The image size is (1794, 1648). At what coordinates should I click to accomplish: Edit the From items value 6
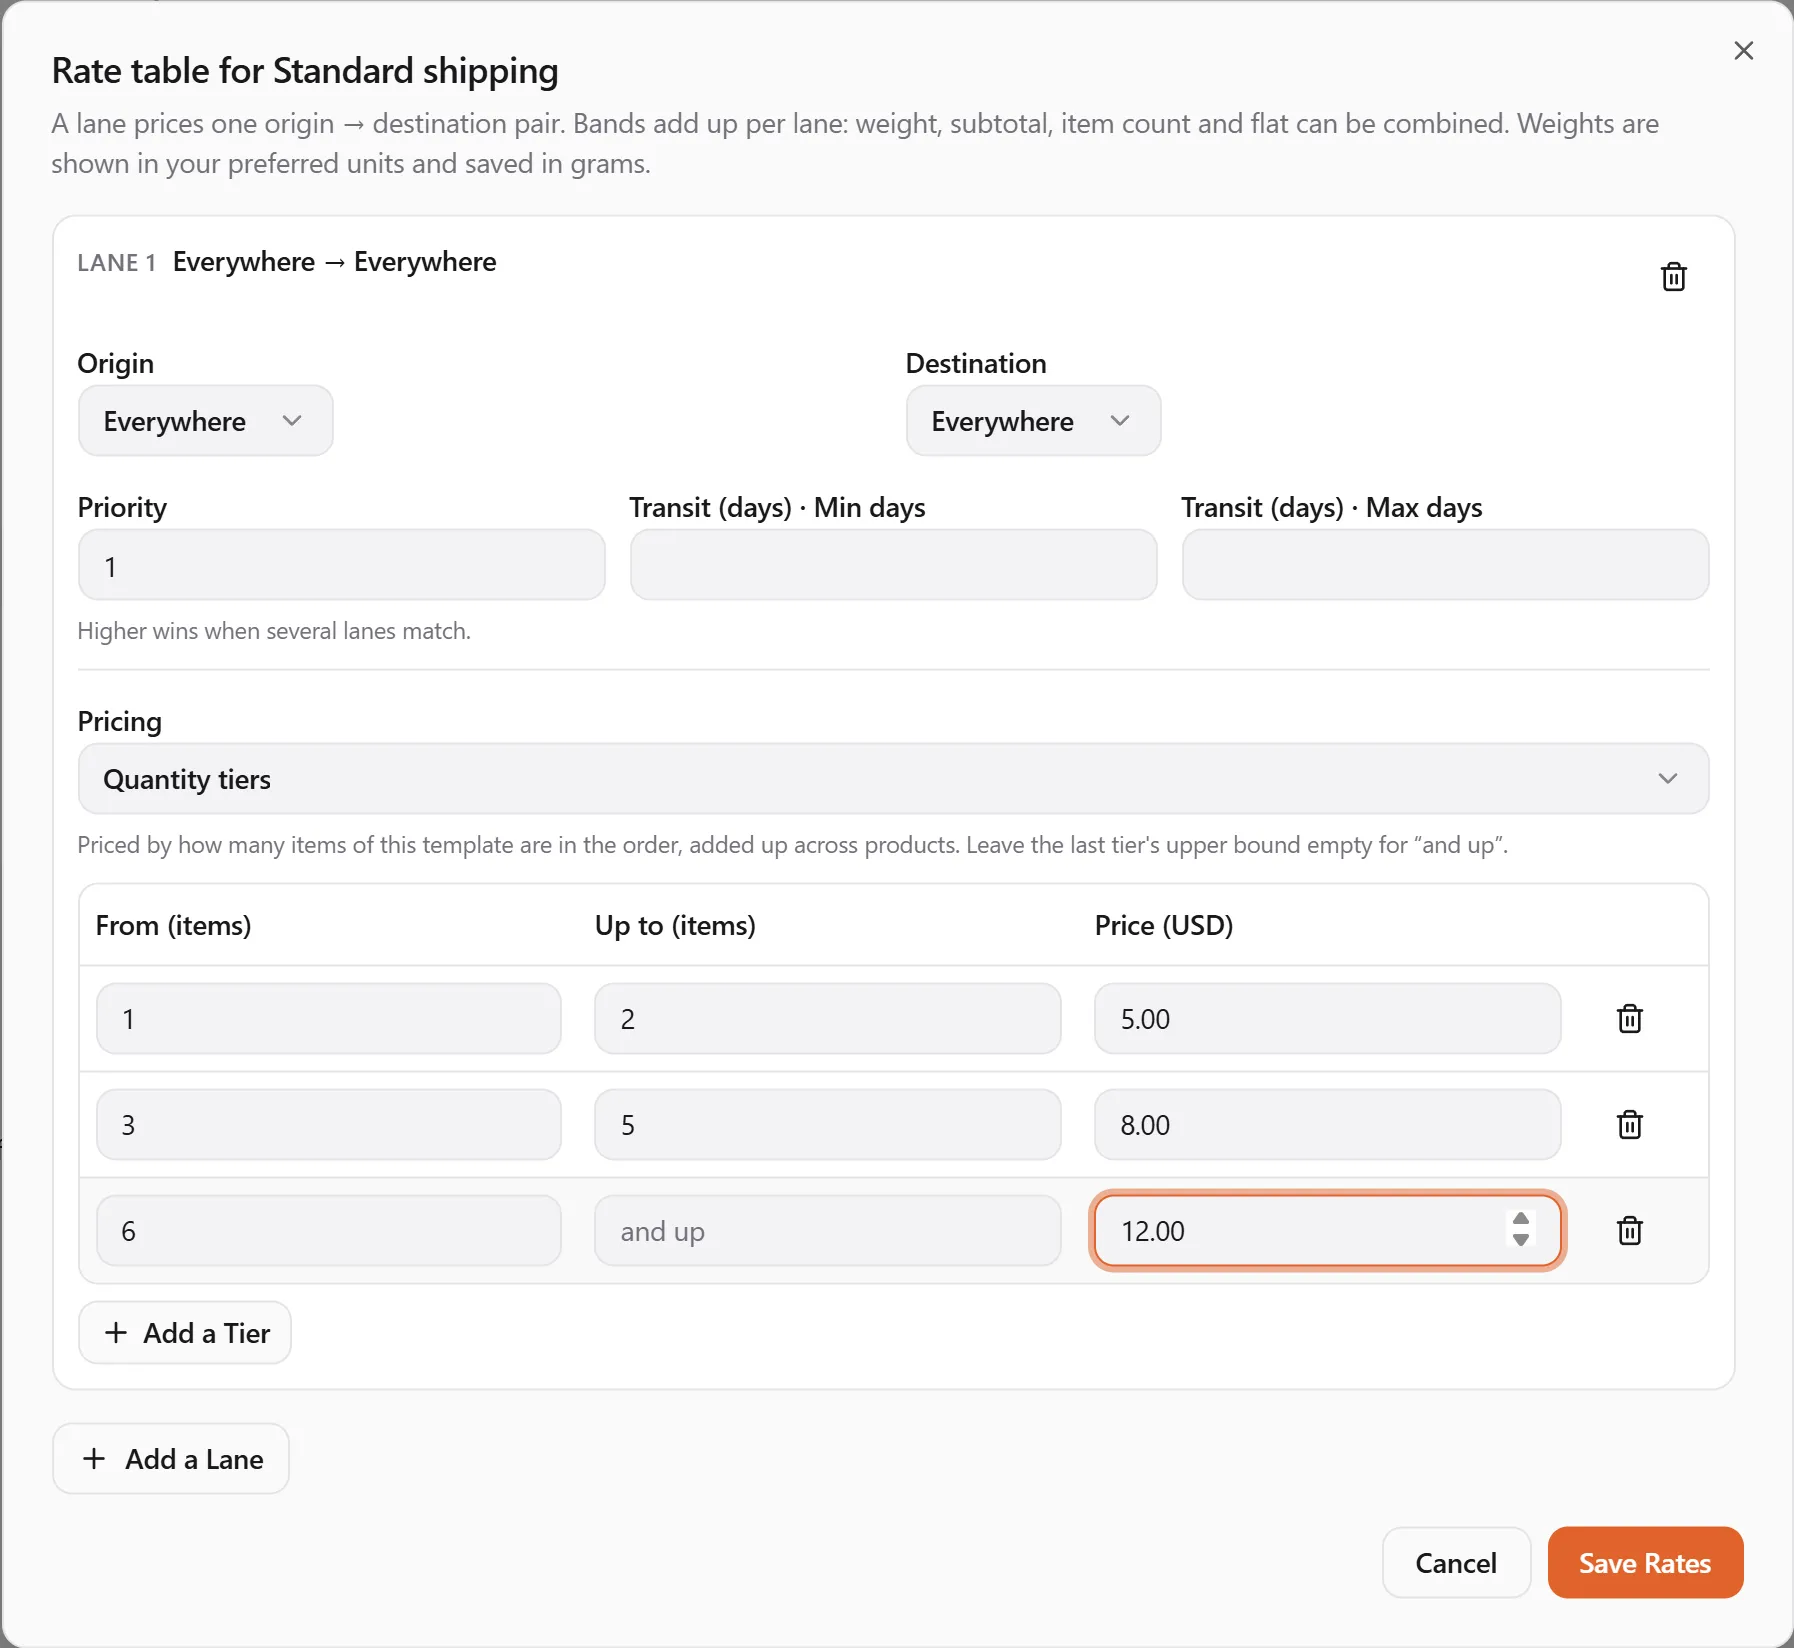(x=329, y=1231)
